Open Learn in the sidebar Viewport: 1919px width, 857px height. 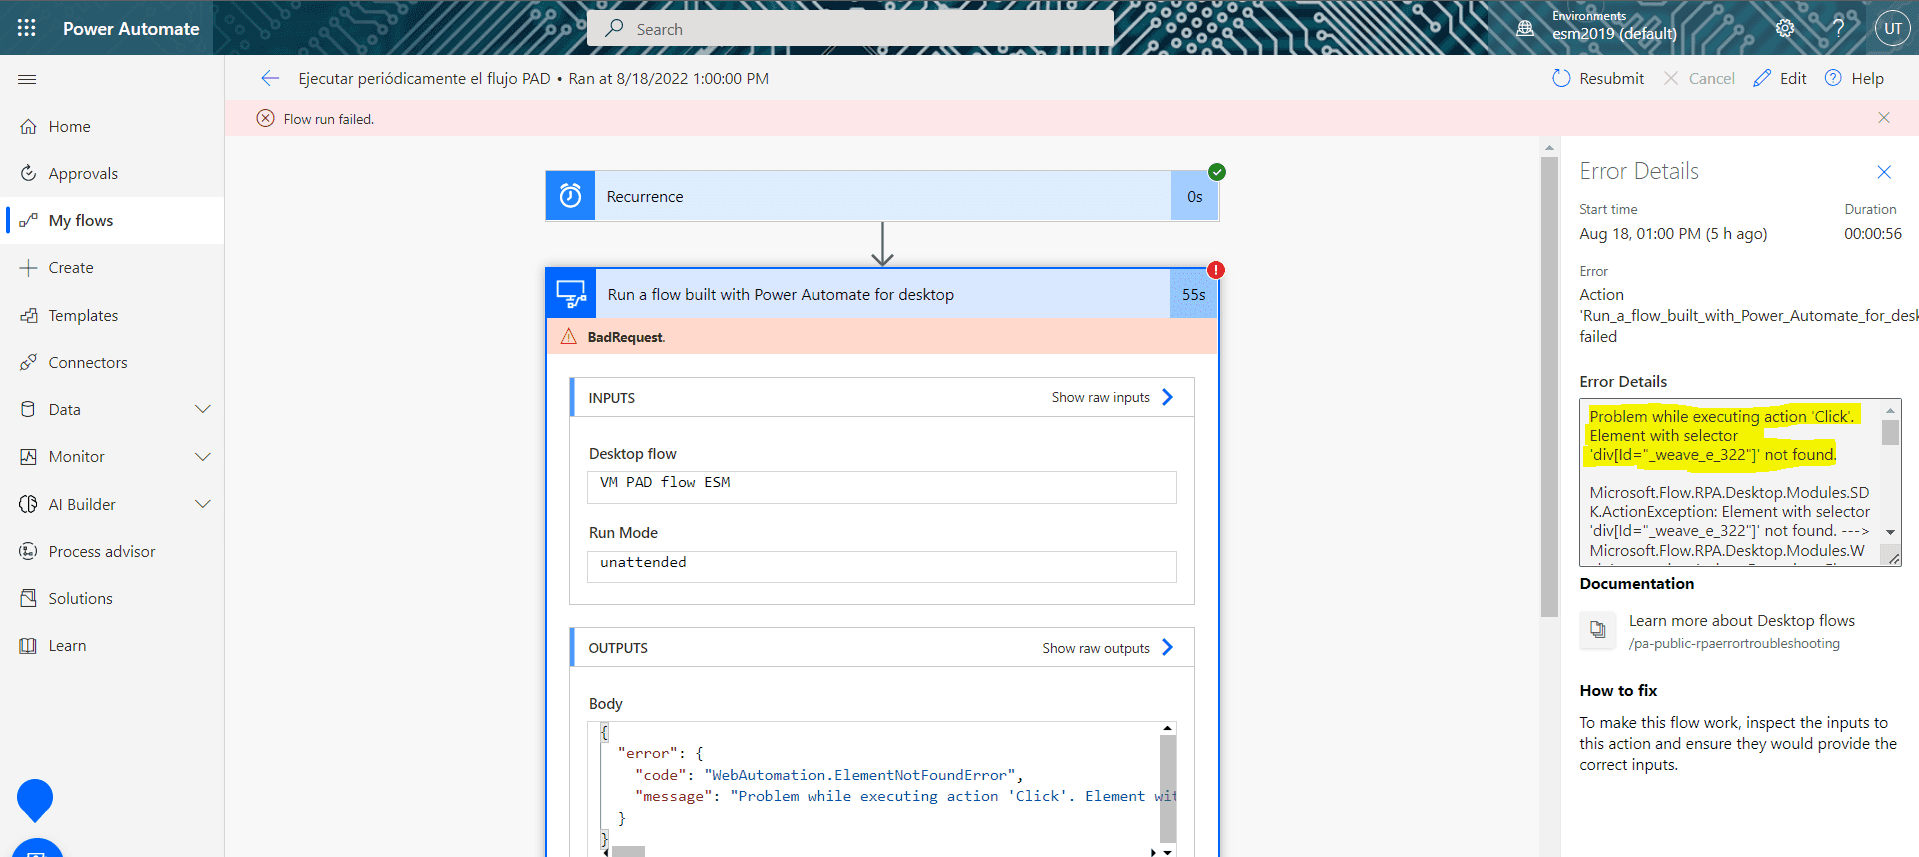click(112, 645)
